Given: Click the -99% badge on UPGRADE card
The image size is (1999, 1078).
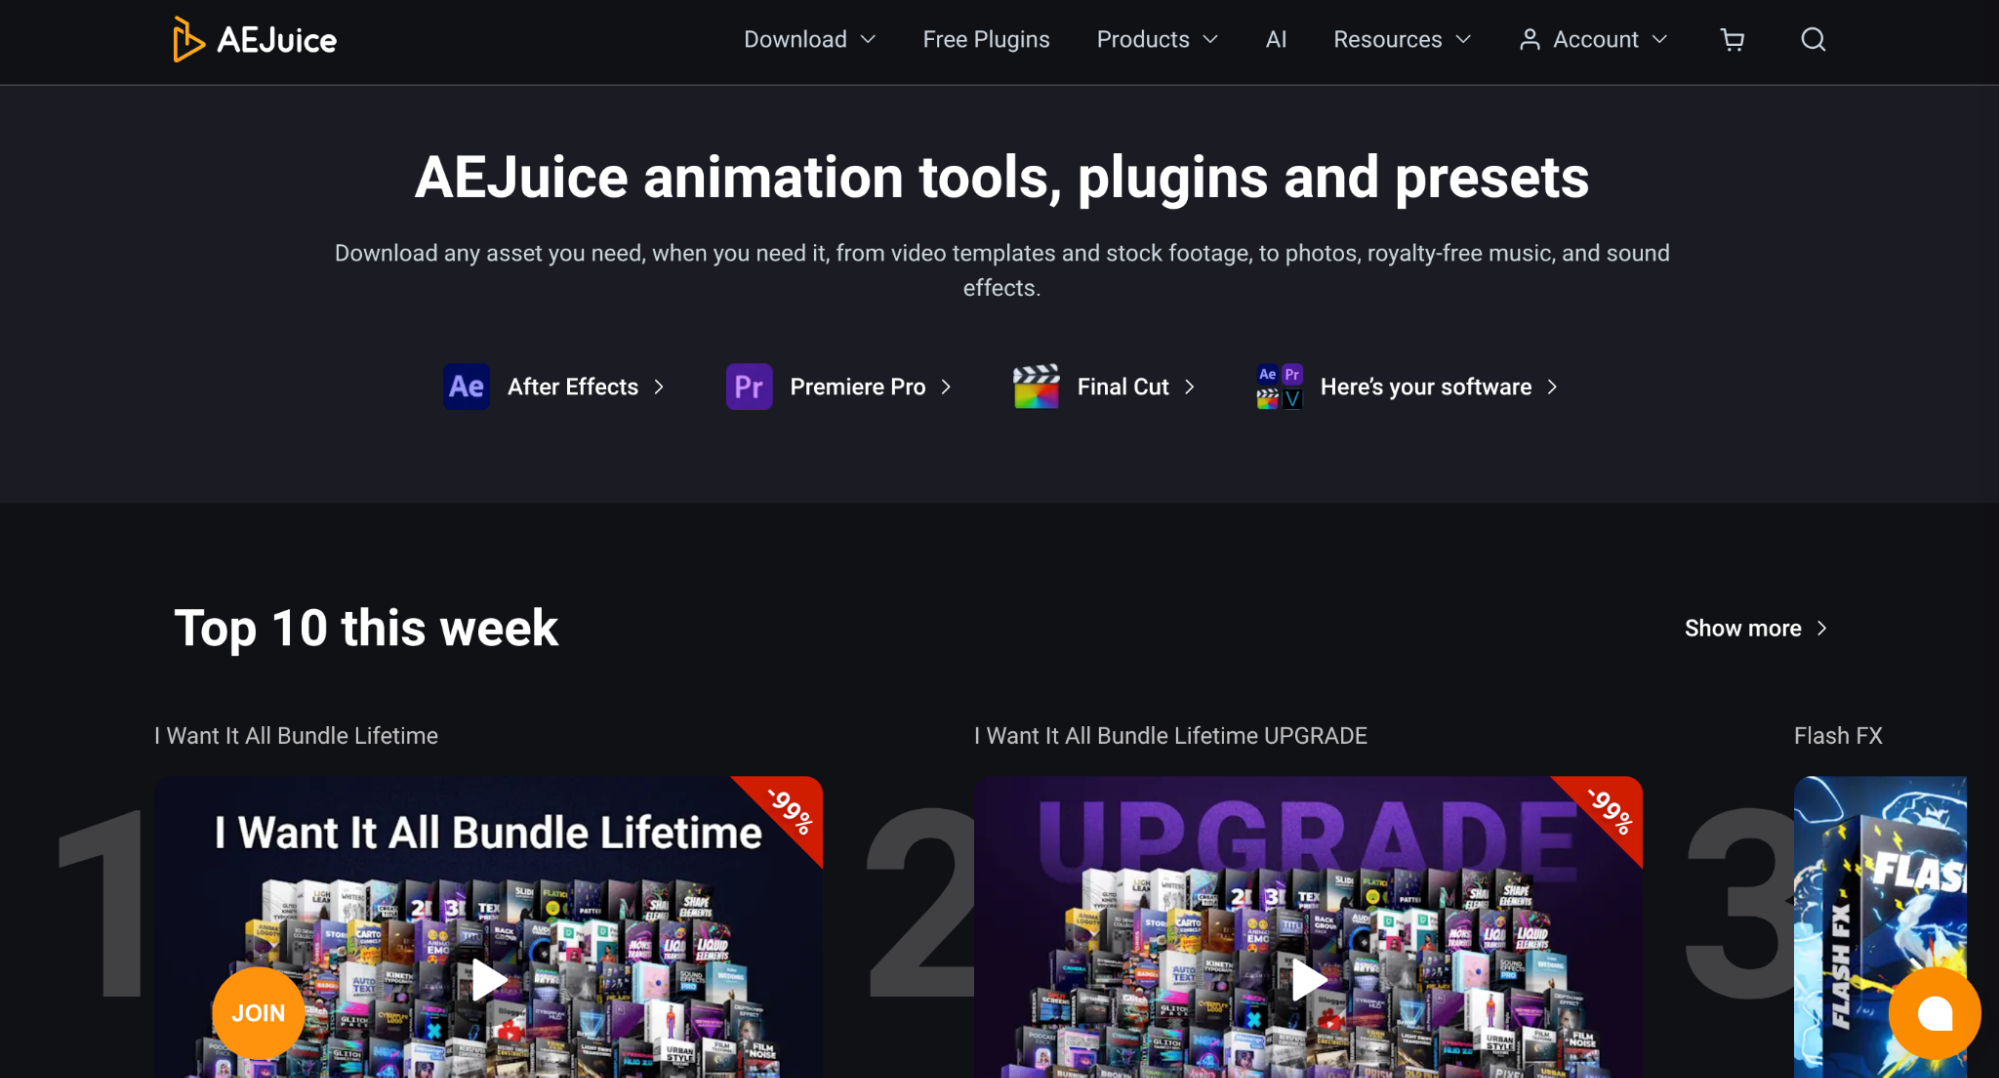Looking at the screenshot, I should pos(1610,811).
